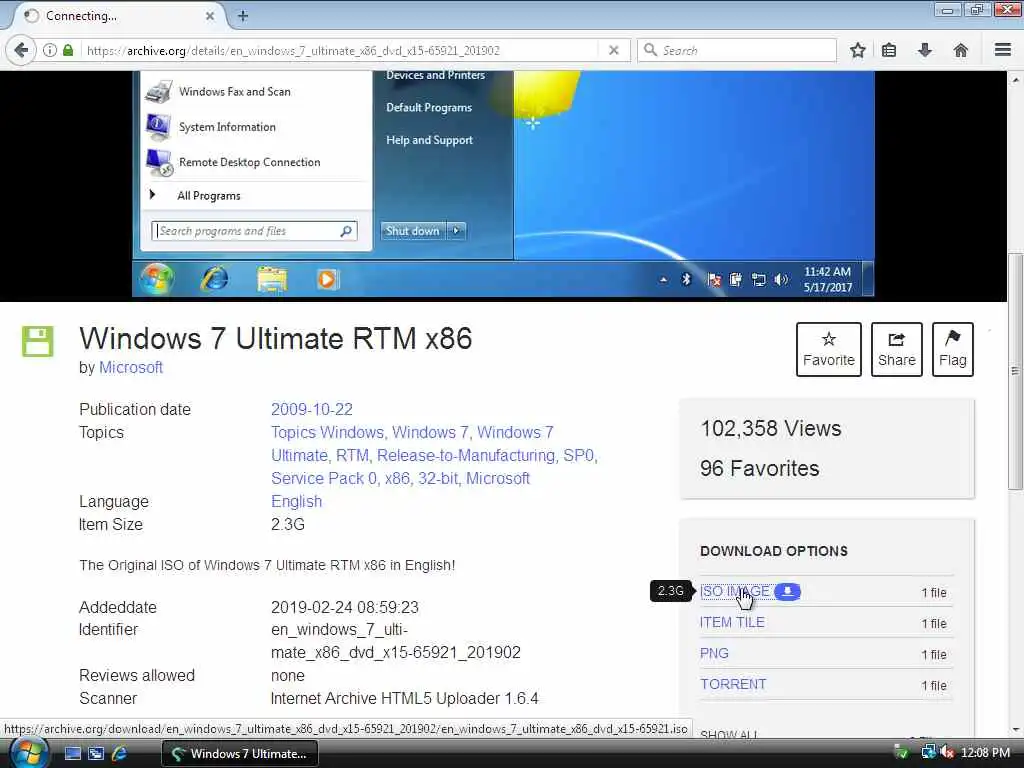Open the Topics Windows link

[327, 432]
